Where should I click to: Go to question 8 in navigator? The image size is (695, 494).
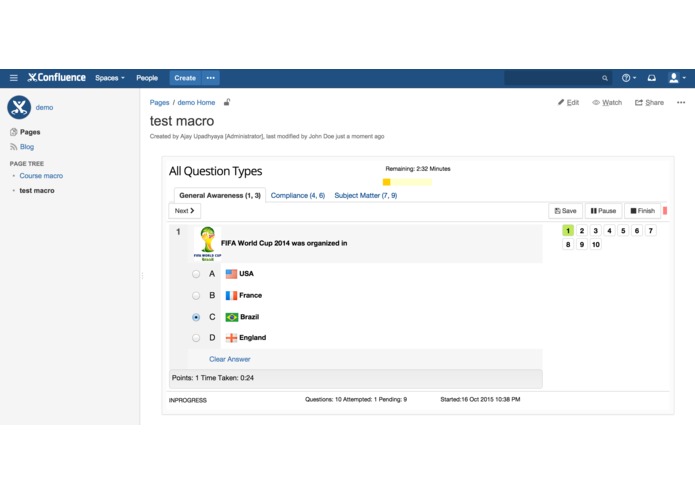(568, 245)
